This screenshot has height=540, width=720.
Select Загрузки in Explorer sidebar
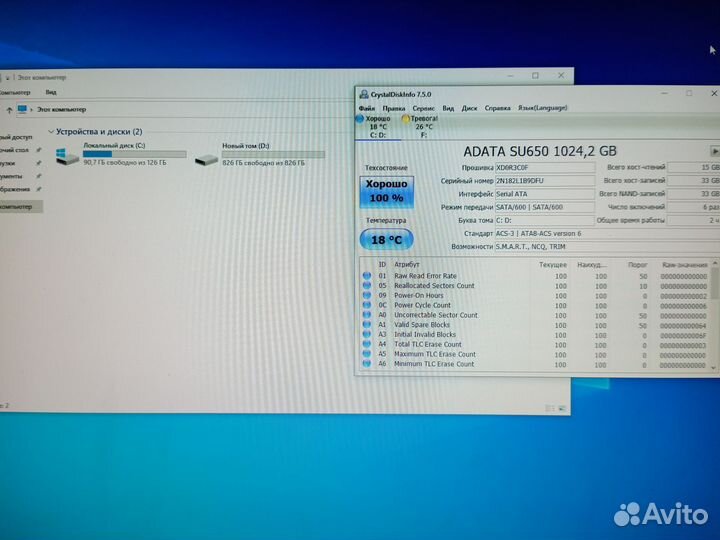click(8, 163)
